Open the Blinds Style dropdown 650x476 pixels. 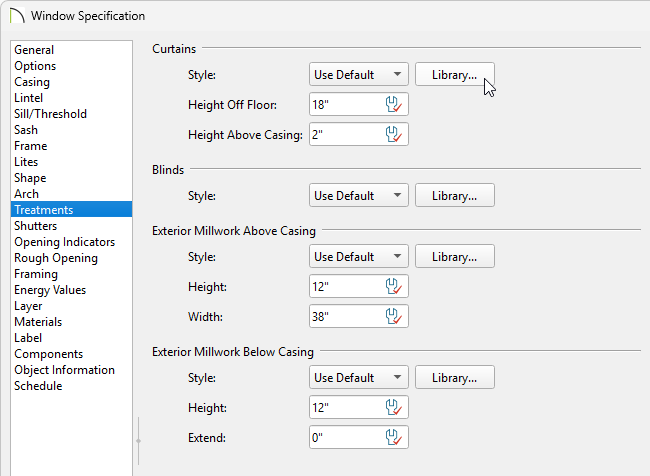point(359,195)
